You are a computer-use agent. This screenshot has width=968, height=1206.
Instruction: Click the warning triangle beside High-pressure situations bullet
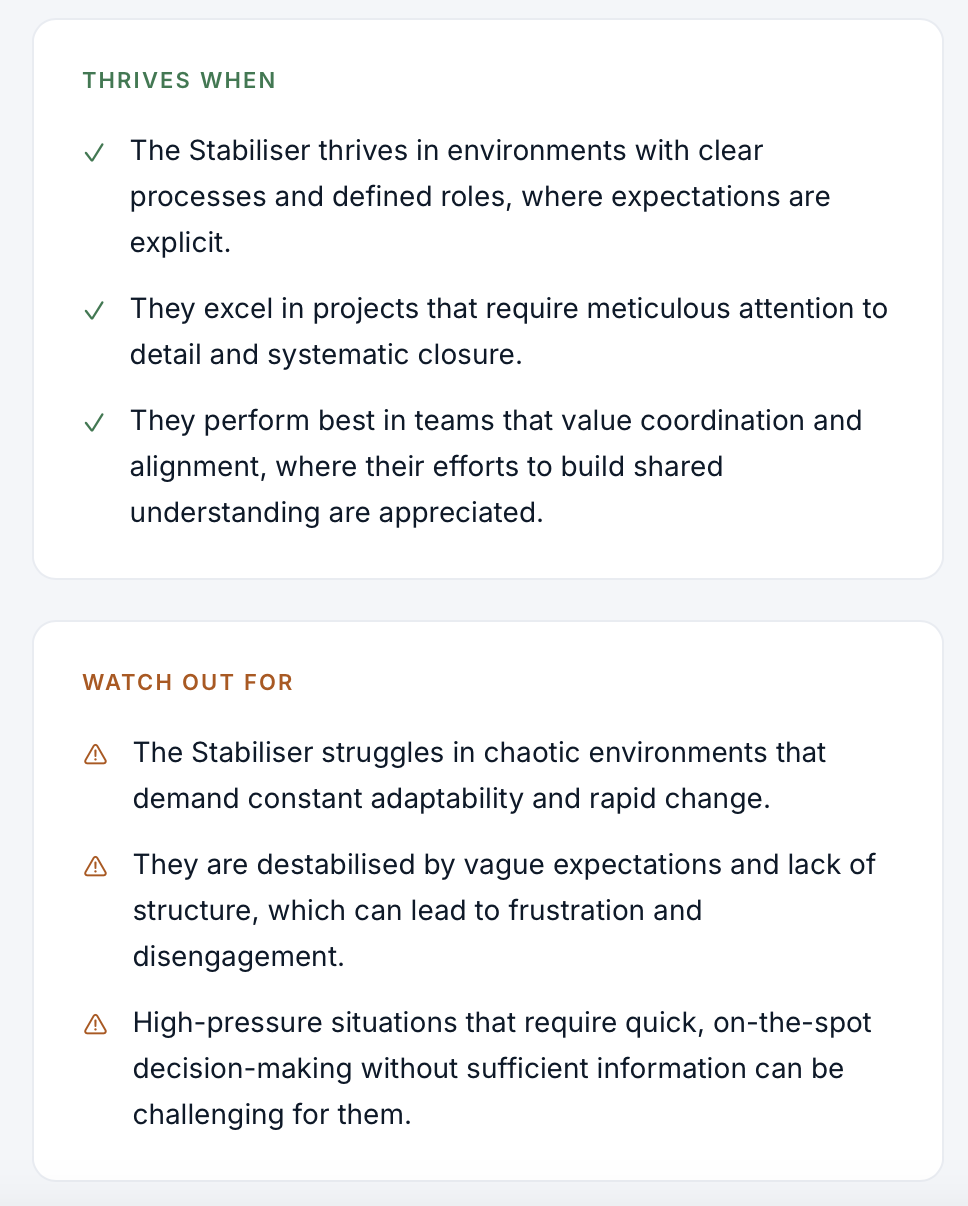96,1025
